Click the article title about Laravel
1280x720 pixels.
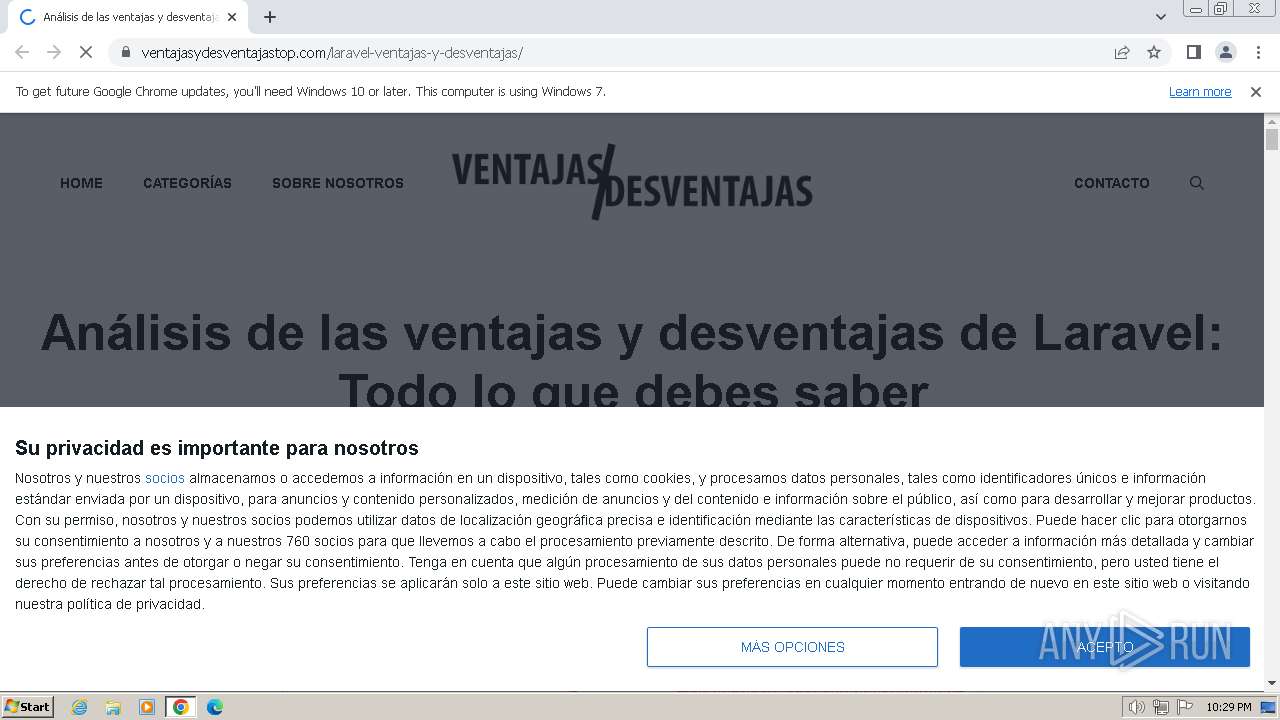click(x=632, y=361)
